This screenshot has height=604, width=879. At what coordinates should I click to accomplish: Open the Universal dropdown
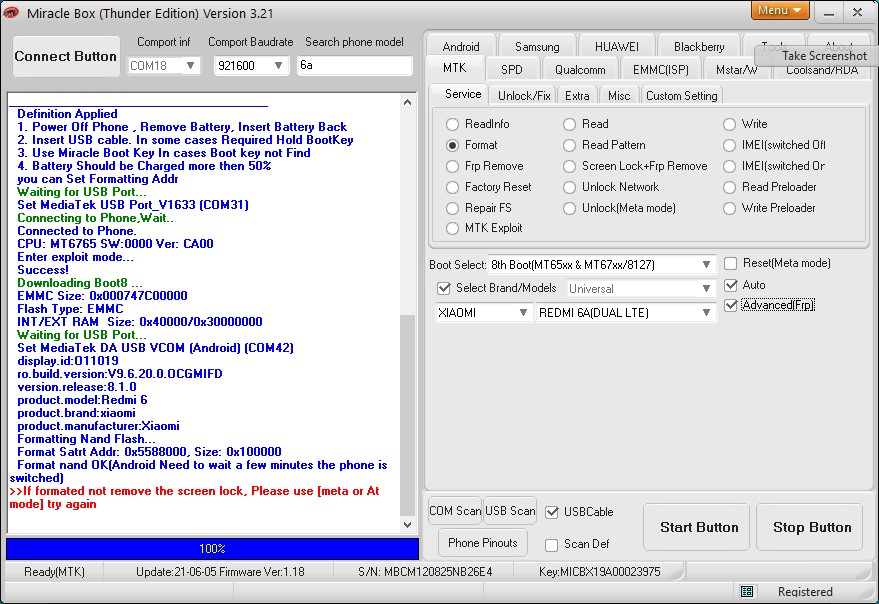click(706, 288)
